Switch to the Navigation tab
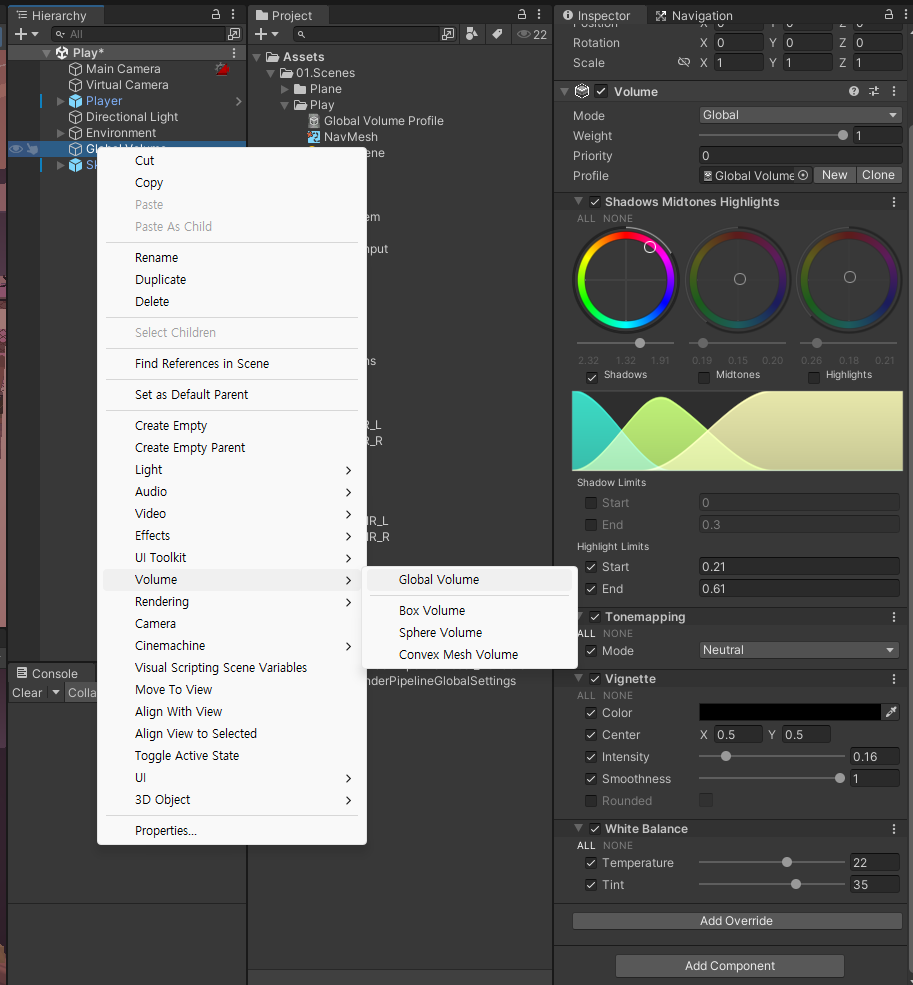This screenshot has height=985, width=913. [694, 15]
